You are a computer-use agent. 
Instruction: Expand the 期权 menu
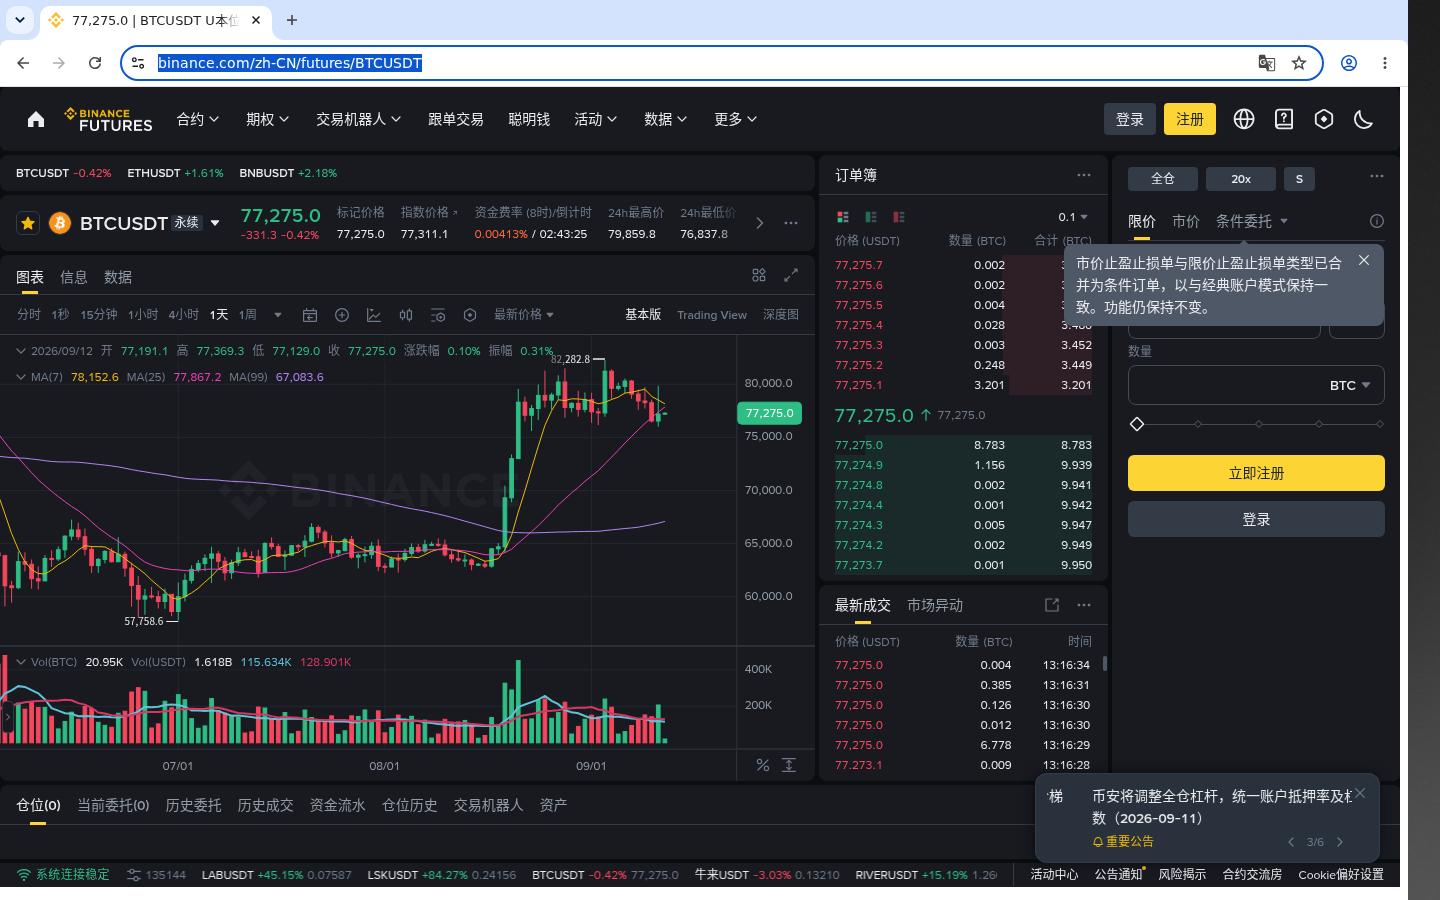(x=268, y=119)
